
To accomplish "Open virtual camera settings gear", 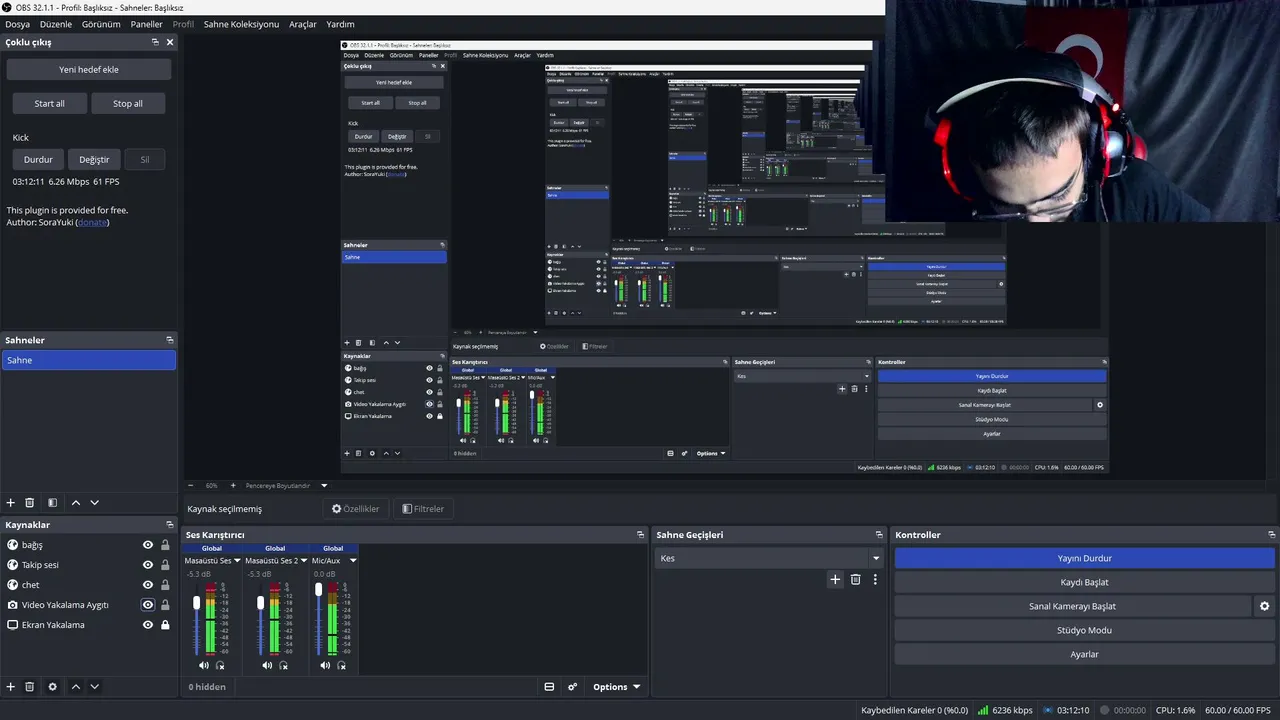I will pyautogui.click(x=1264, y=606).
